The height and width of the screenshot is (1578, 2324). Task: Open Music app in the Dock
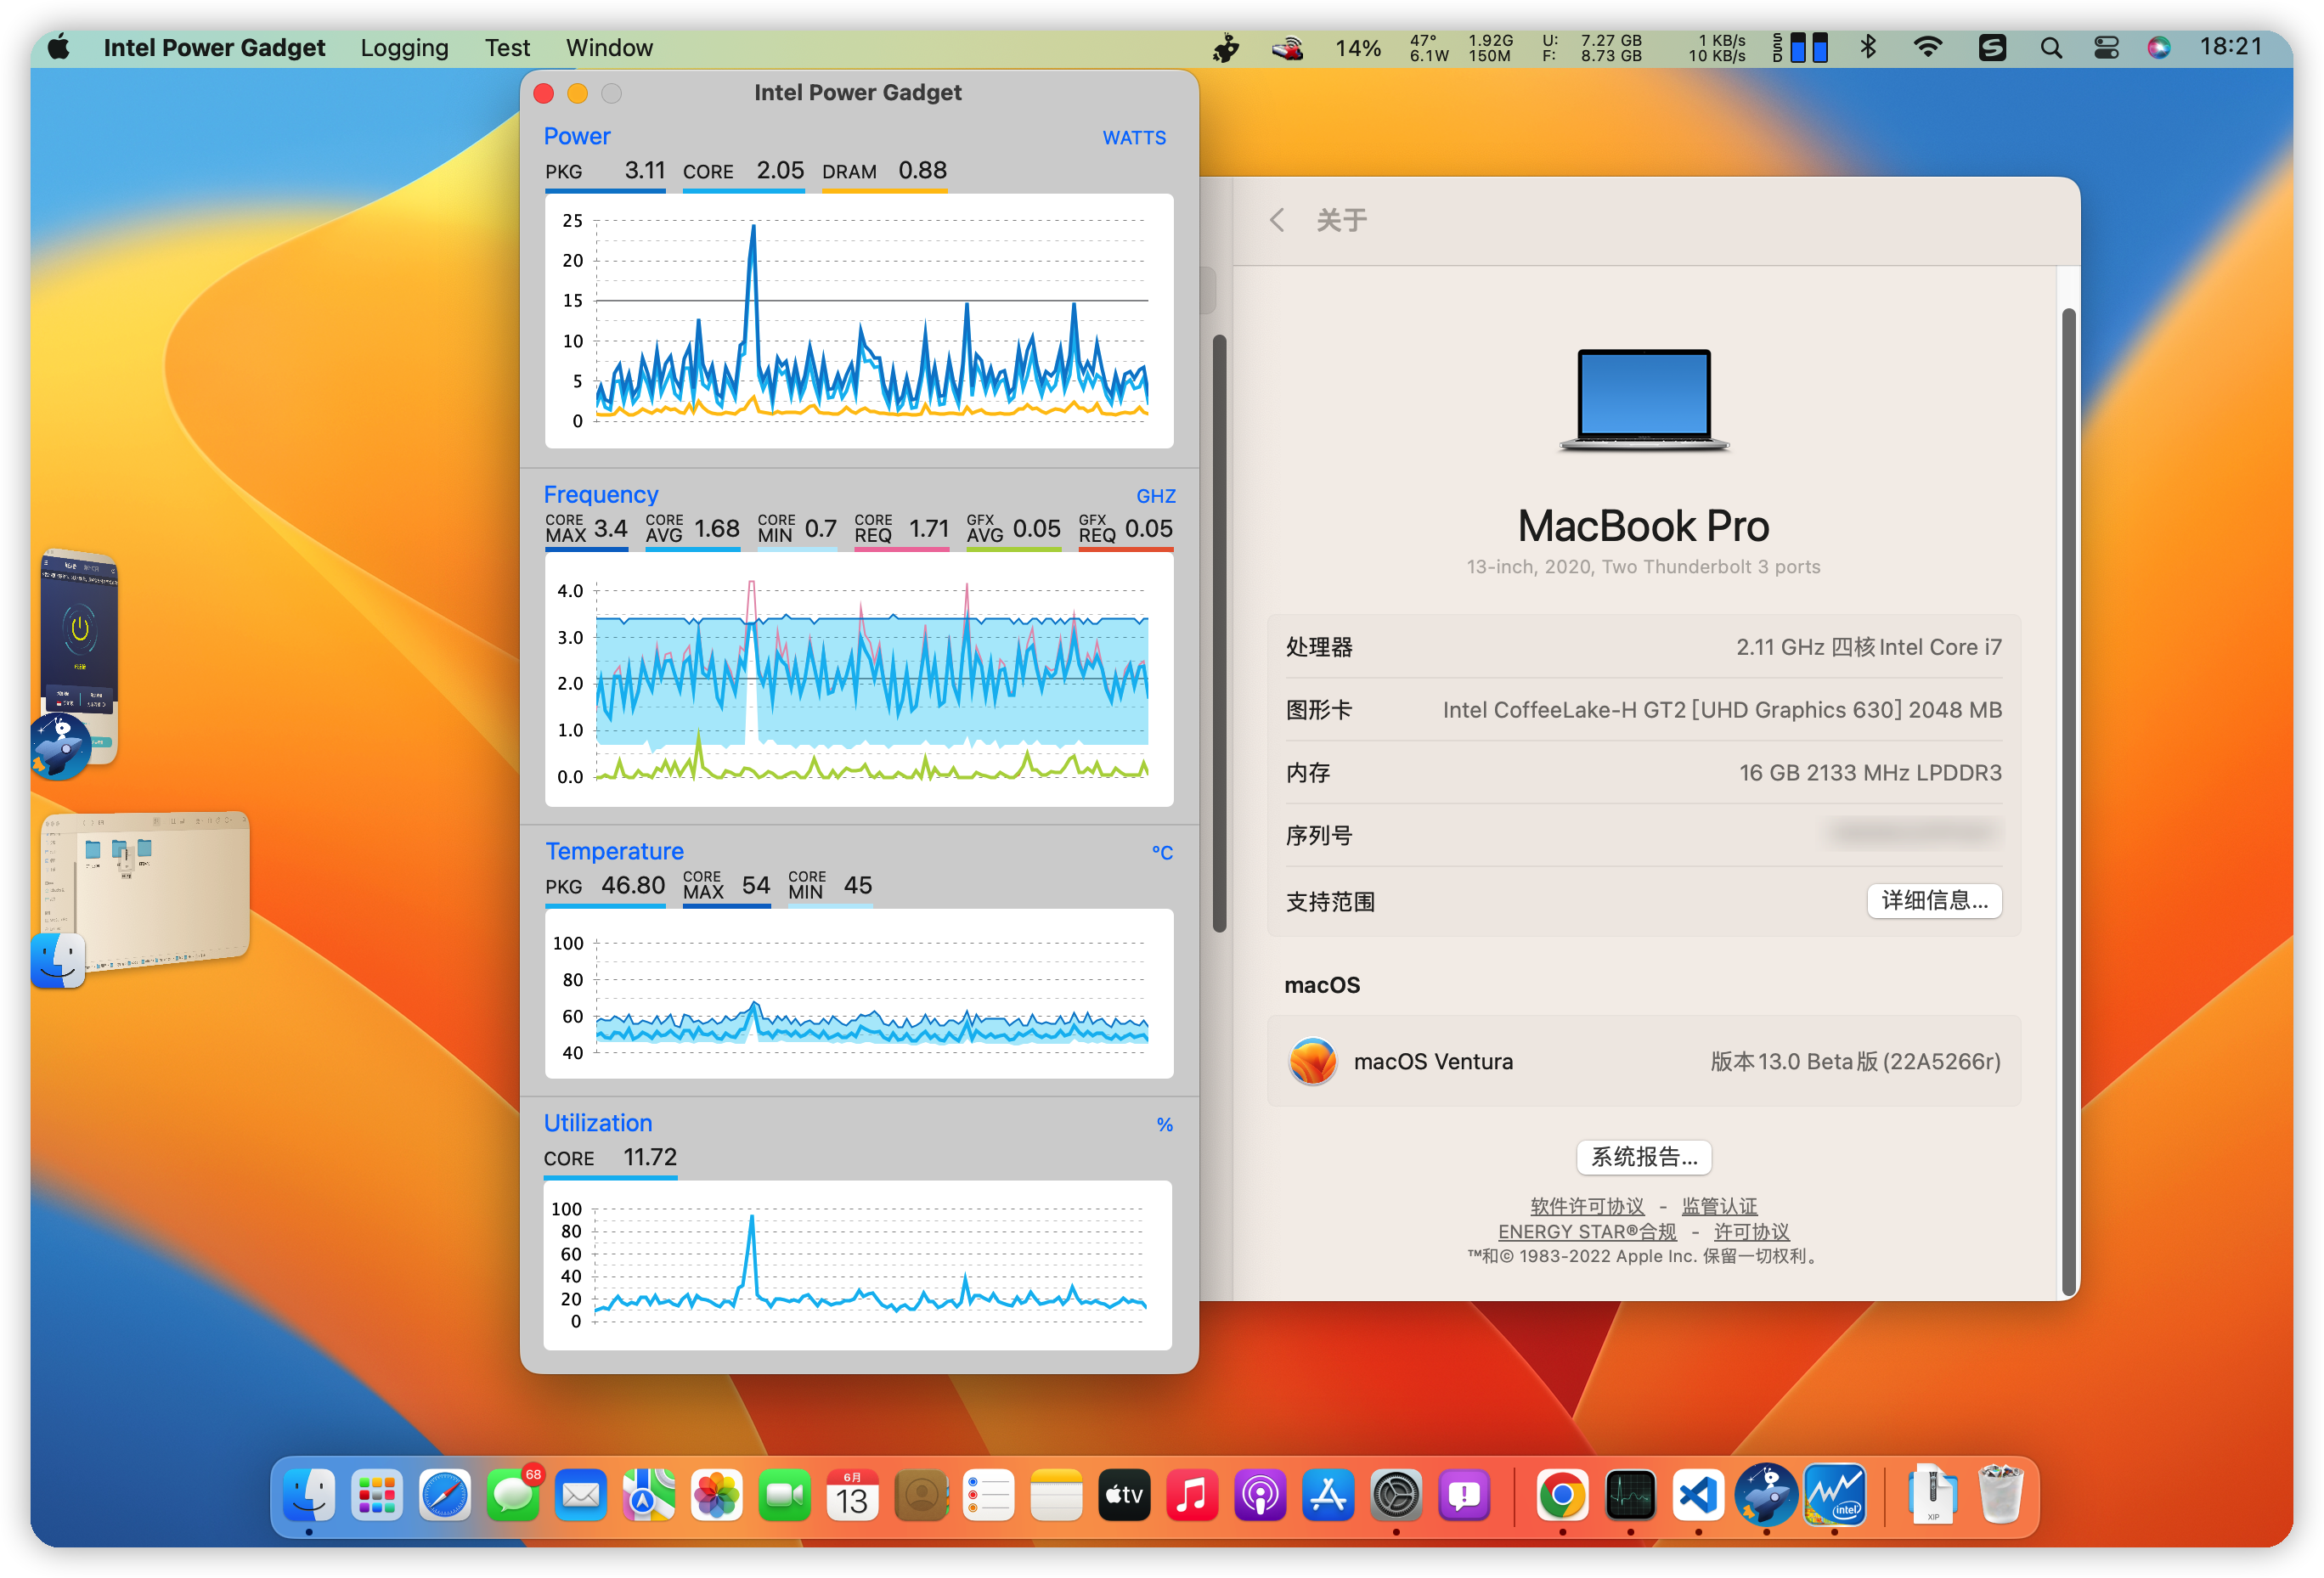pos(1192,1495)
